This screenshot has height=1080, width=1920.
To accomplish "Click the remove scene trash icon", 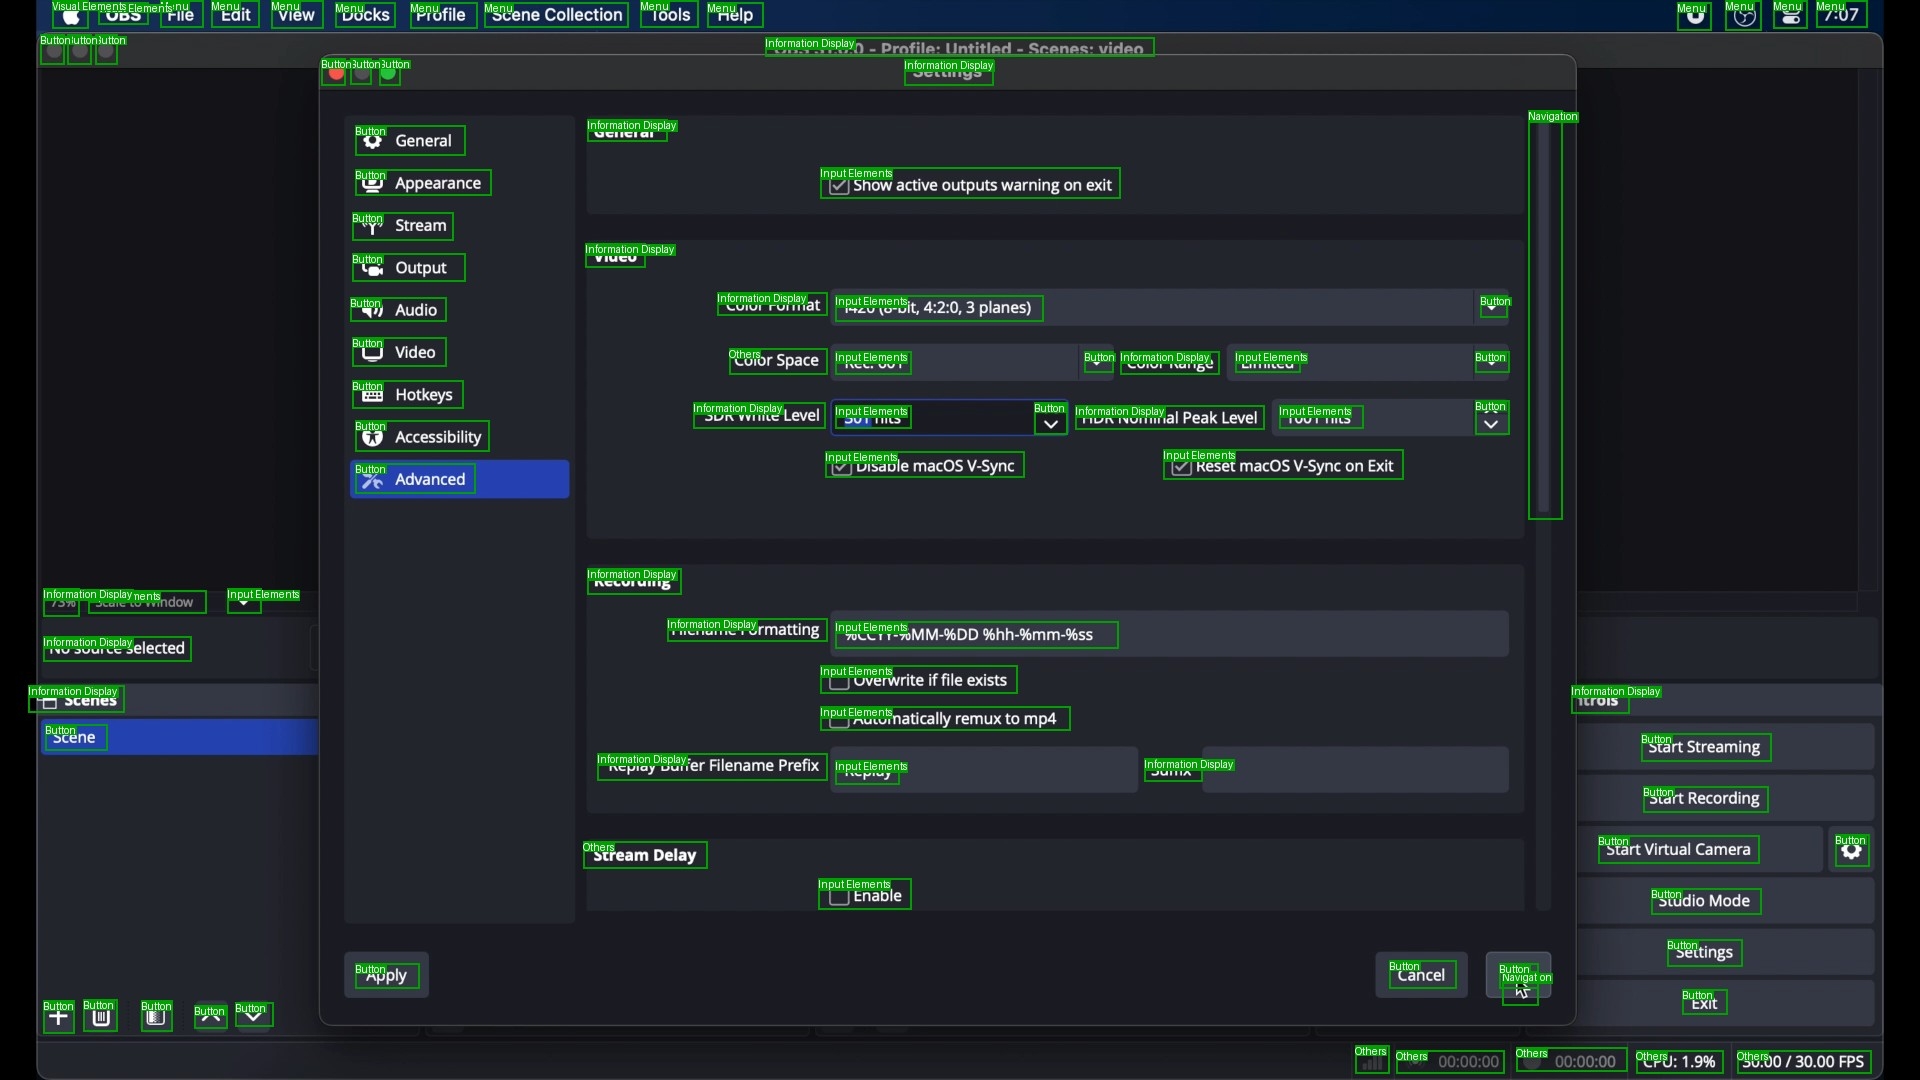I will click(x=102, y=1019).
